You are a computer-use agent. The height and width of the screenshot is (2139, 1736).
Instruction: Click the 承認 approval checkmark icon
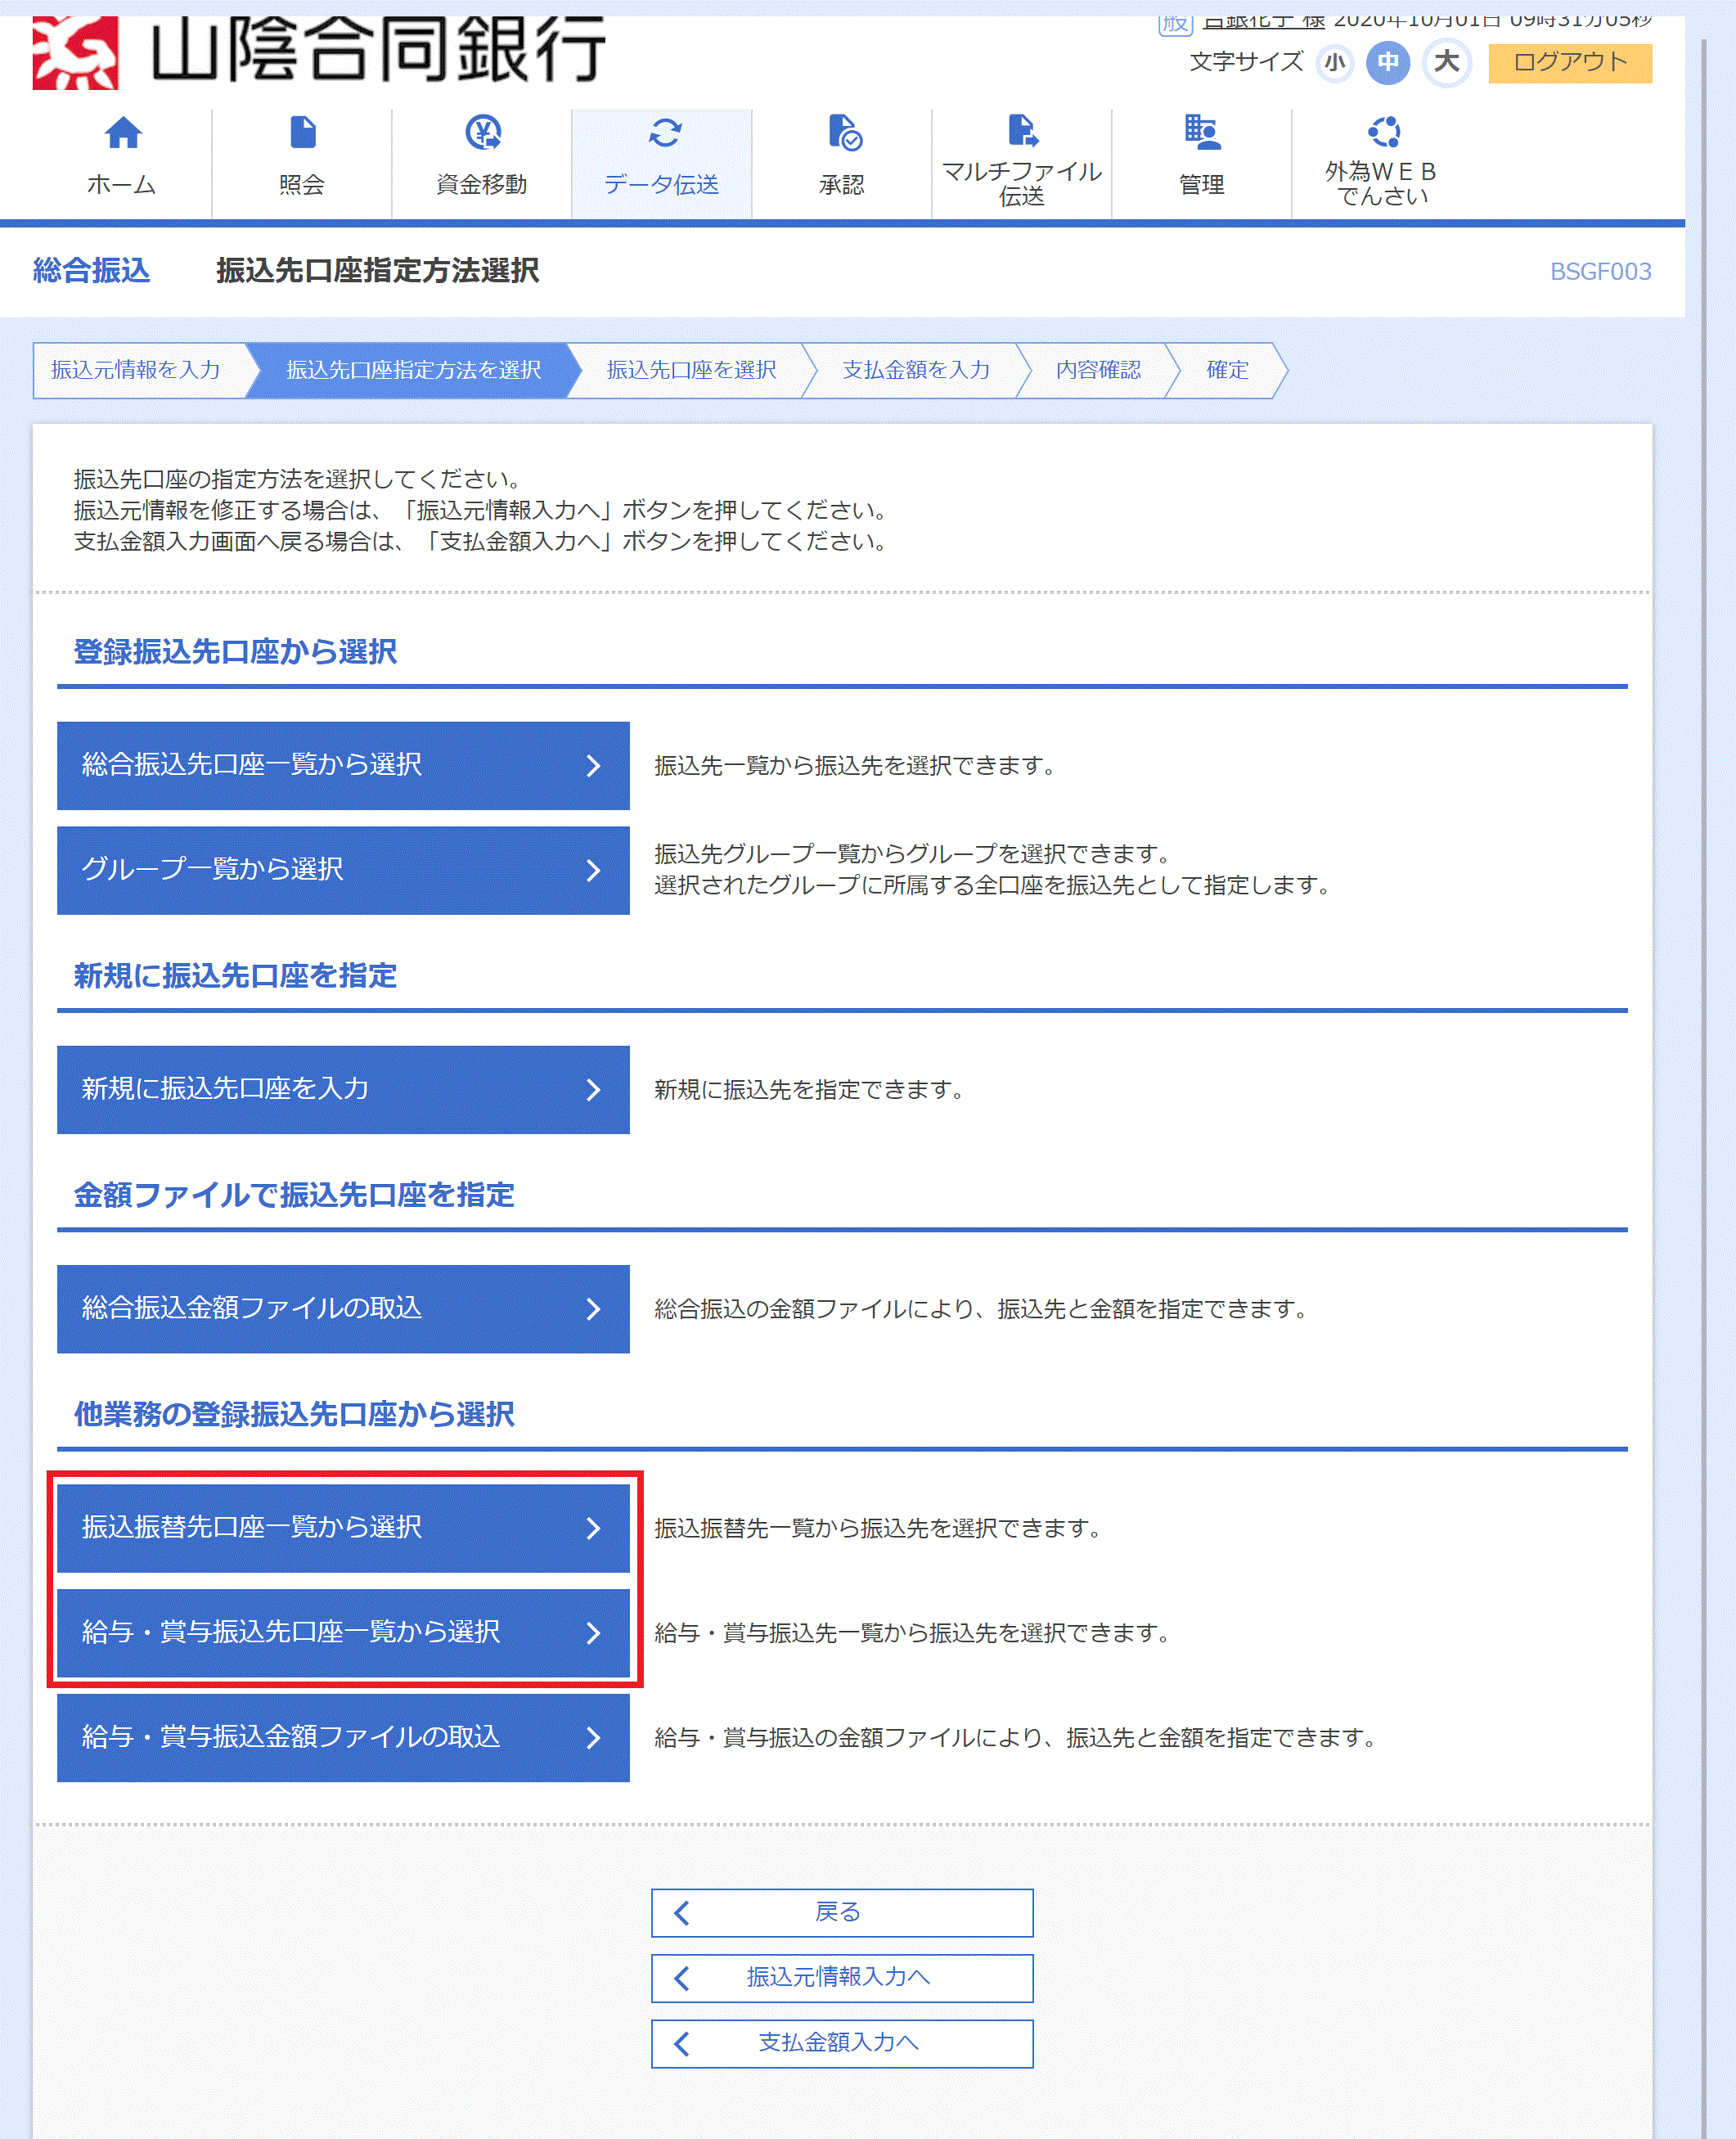(x=844, y=132)
